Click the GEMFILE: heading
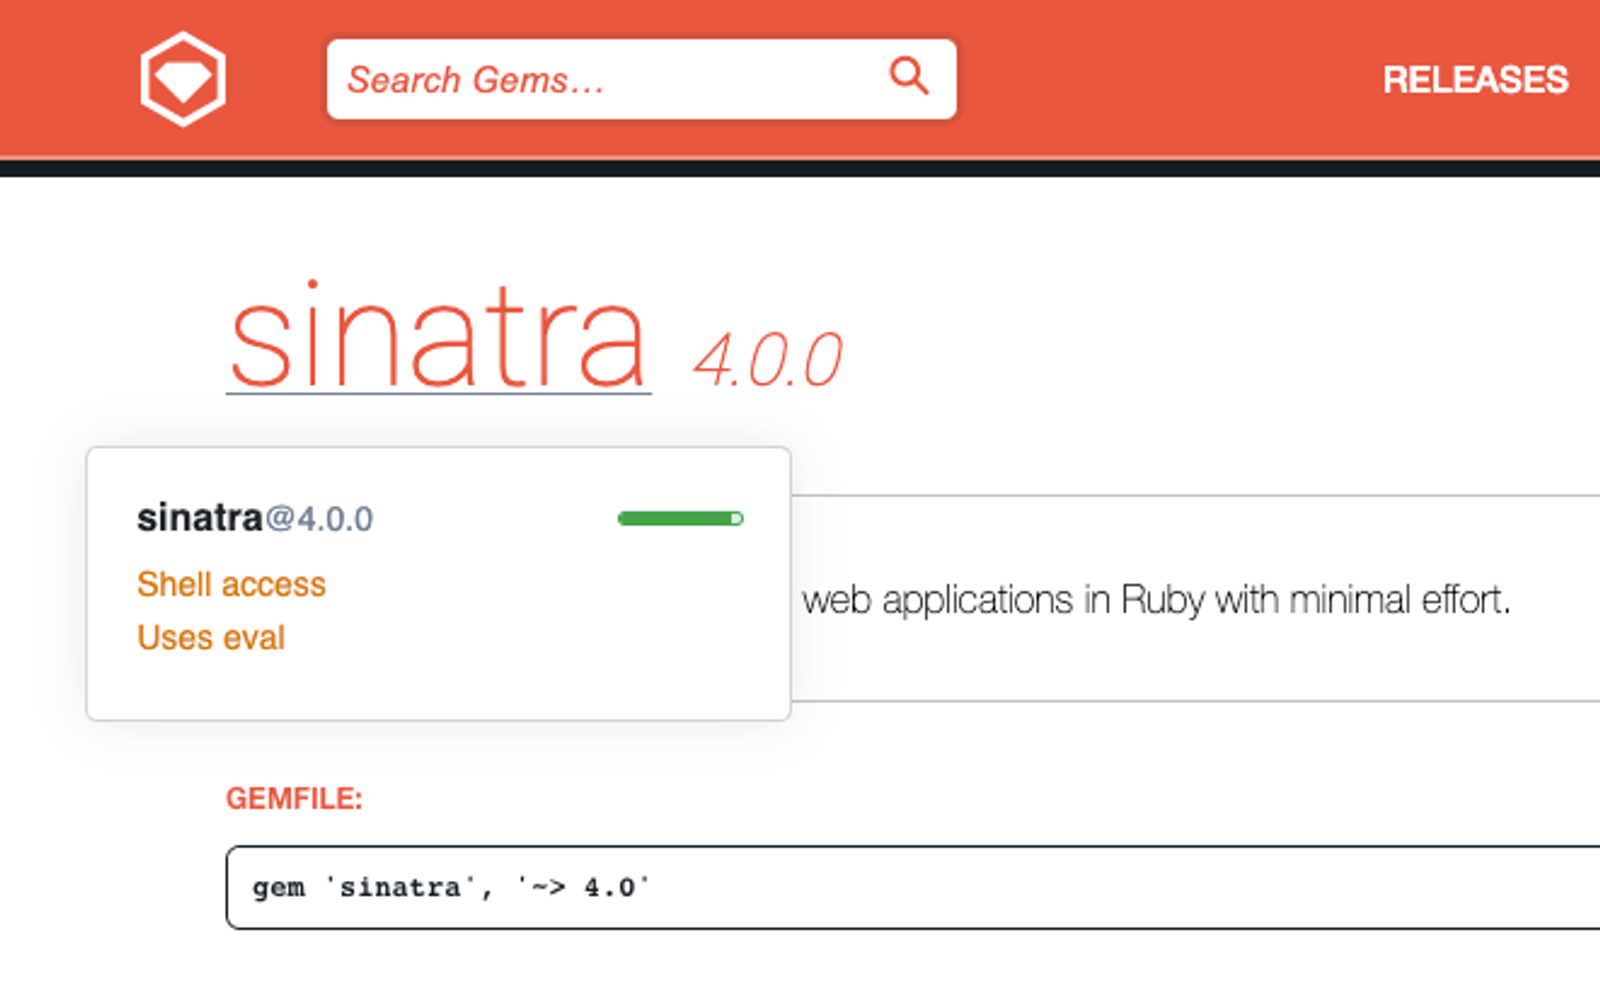 click(294, 799)
